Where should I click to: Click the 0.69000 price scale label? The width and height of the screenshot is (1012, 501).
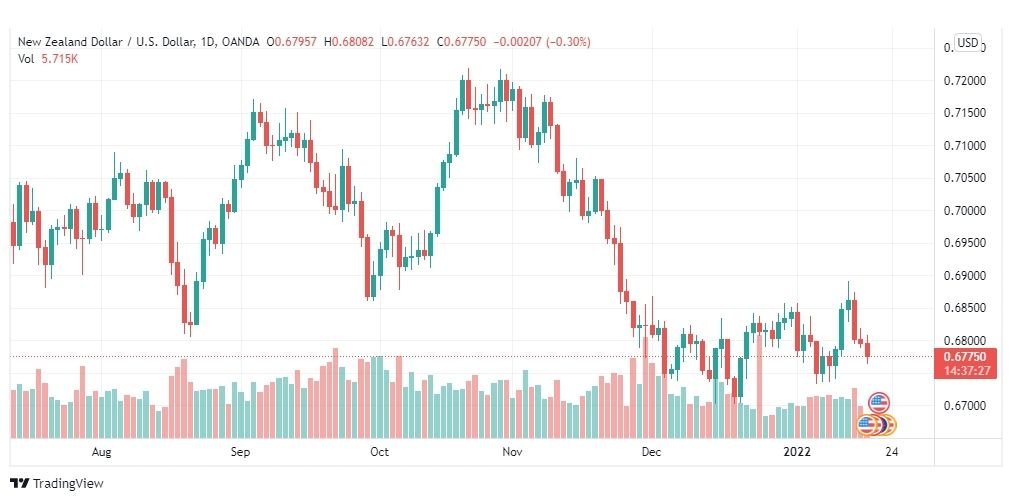pos(963,276)
